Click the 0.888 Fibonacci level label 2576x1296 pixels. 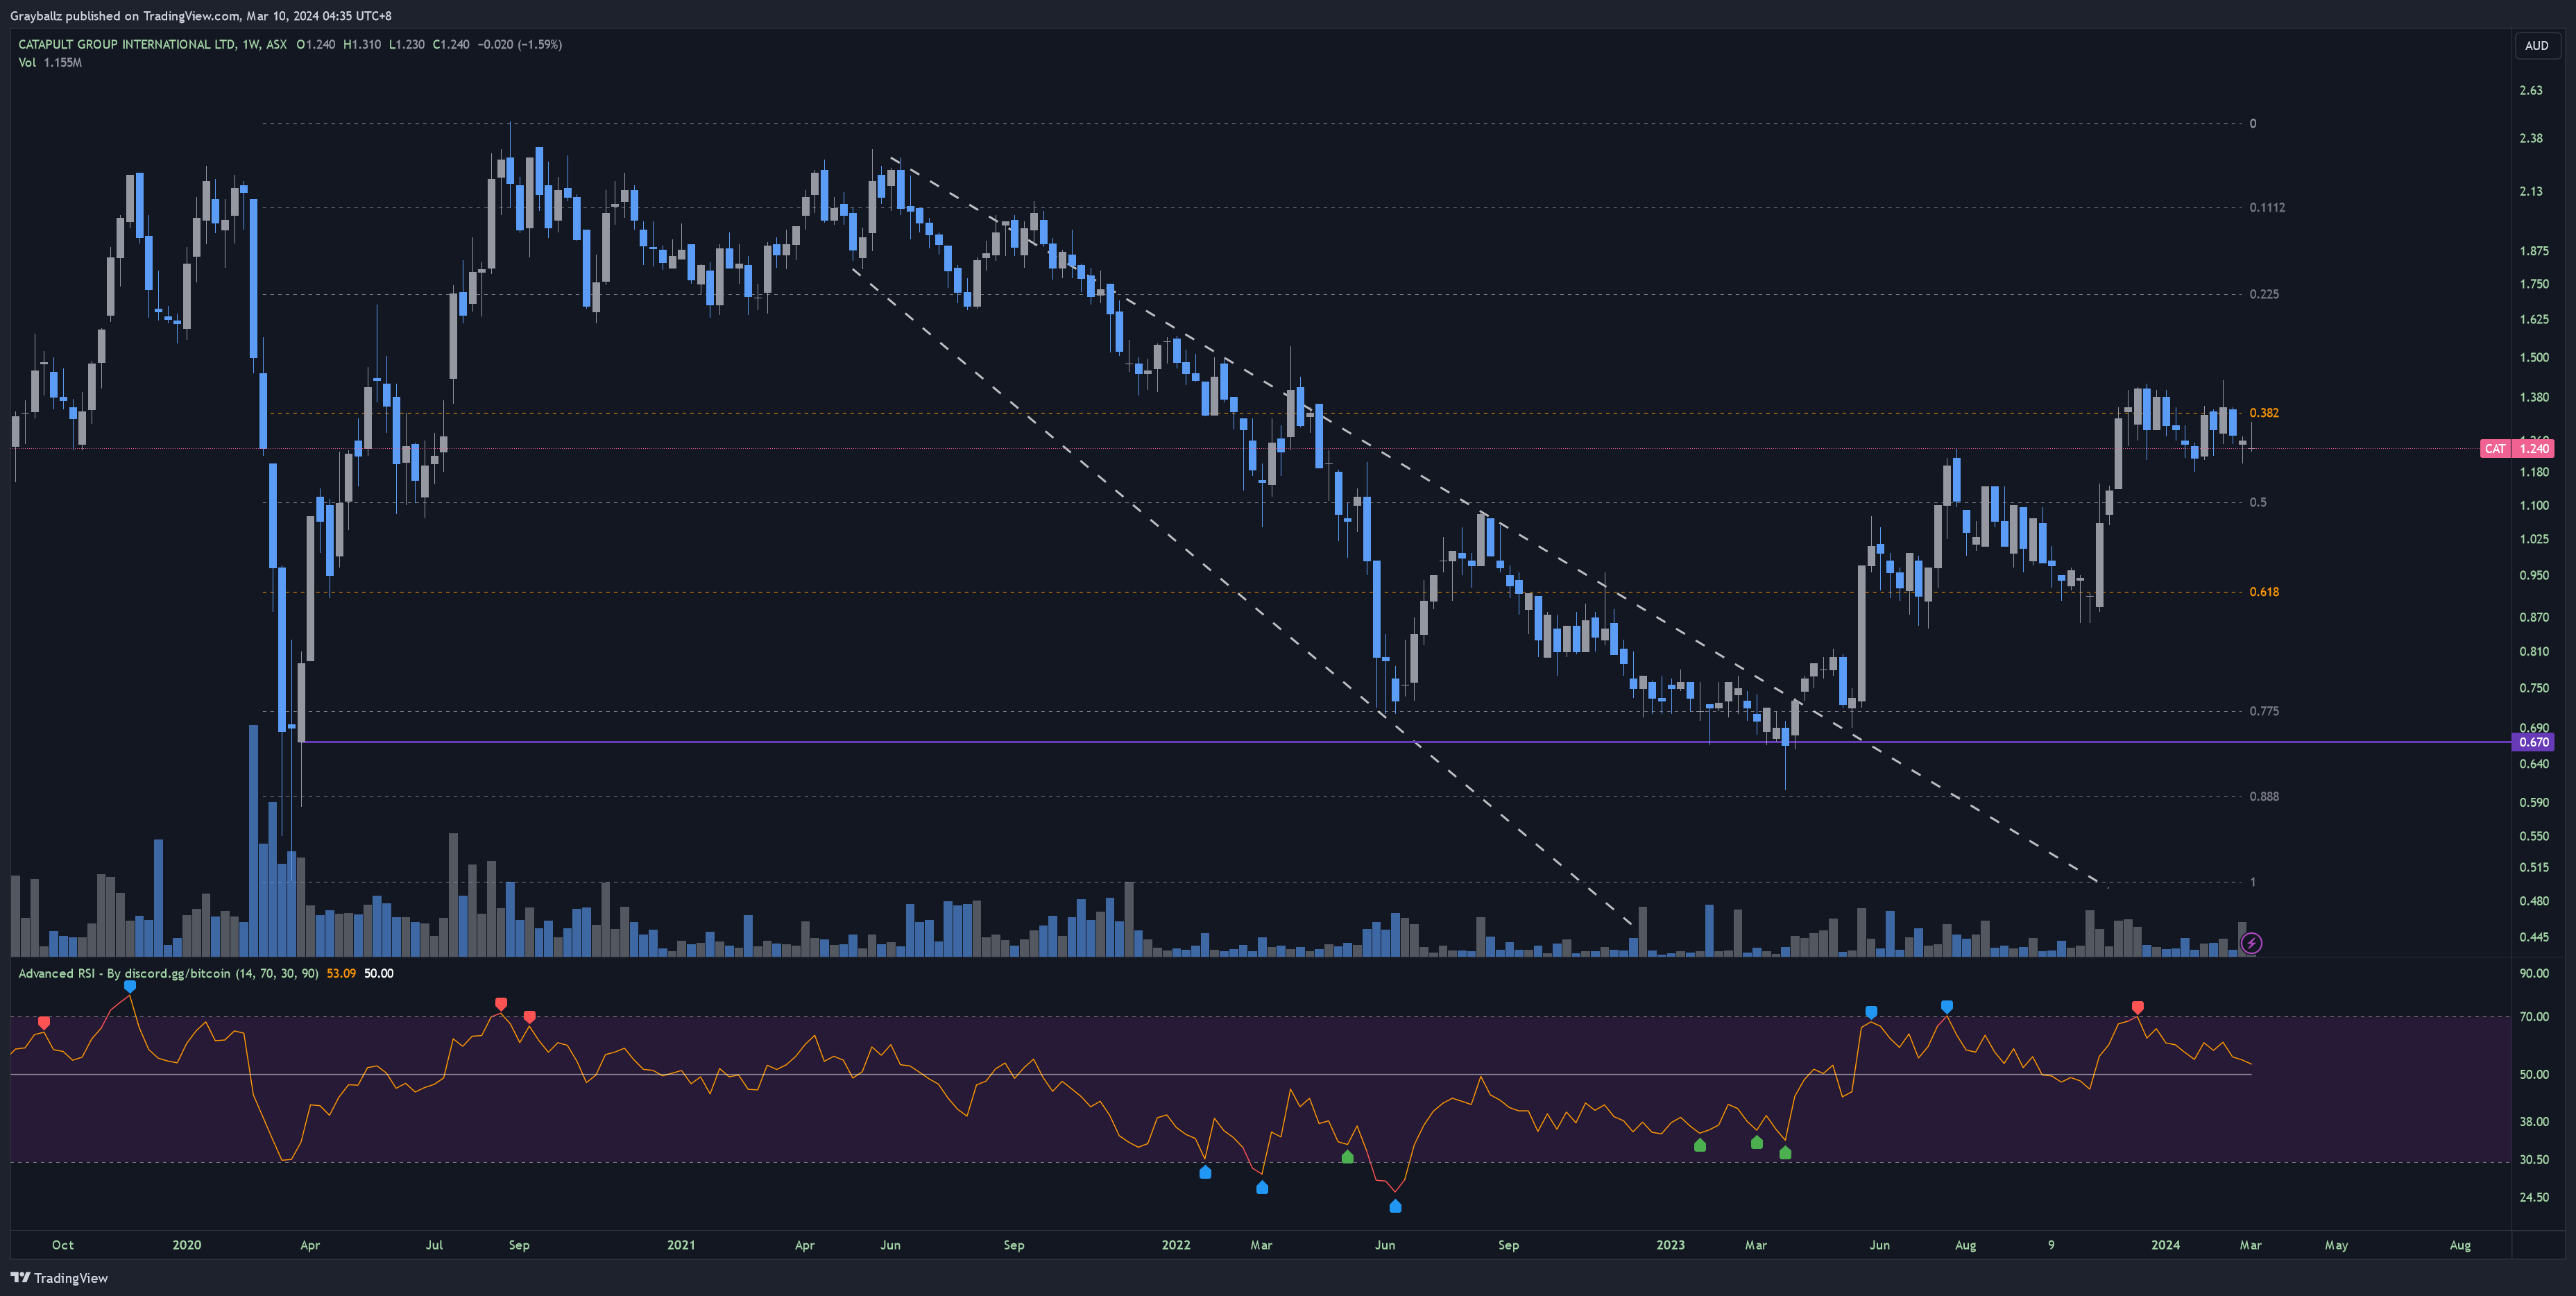(x=2264, y=796)
